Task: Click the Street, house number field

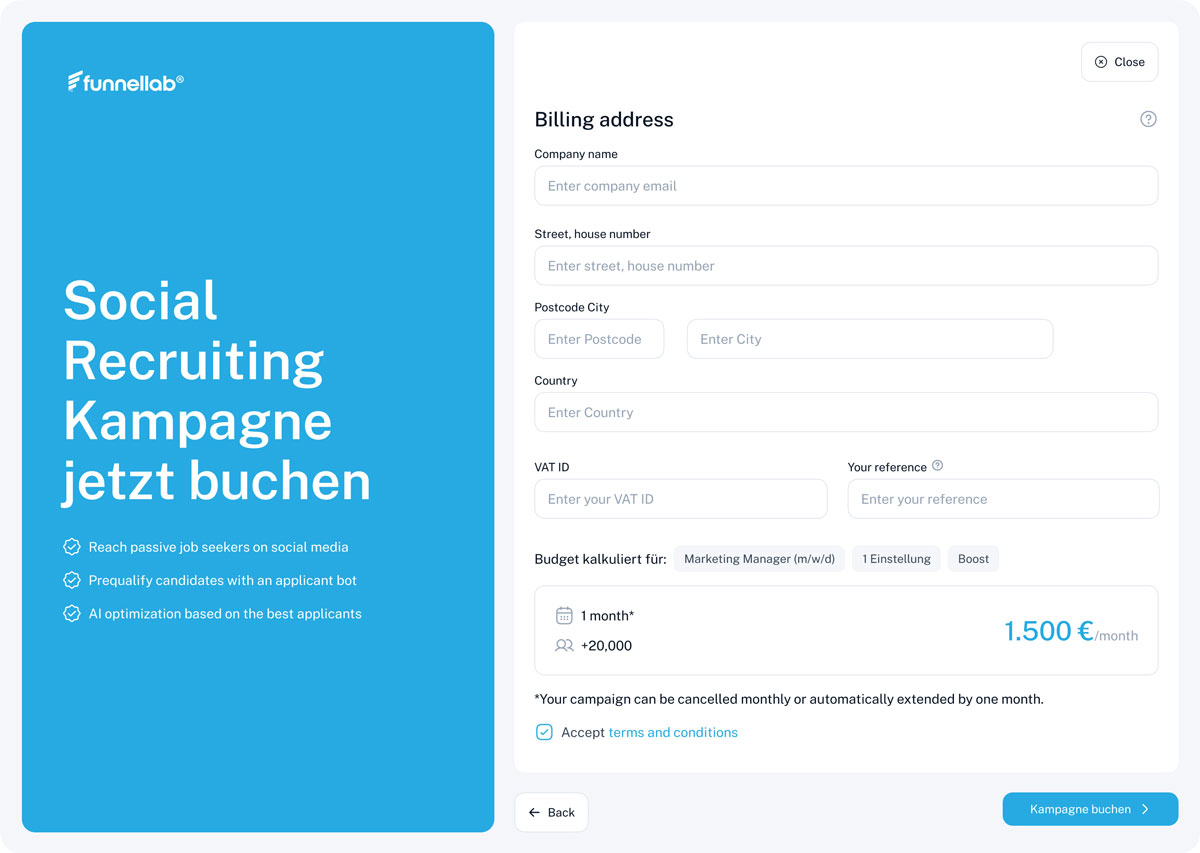Action: pos(846,266)
